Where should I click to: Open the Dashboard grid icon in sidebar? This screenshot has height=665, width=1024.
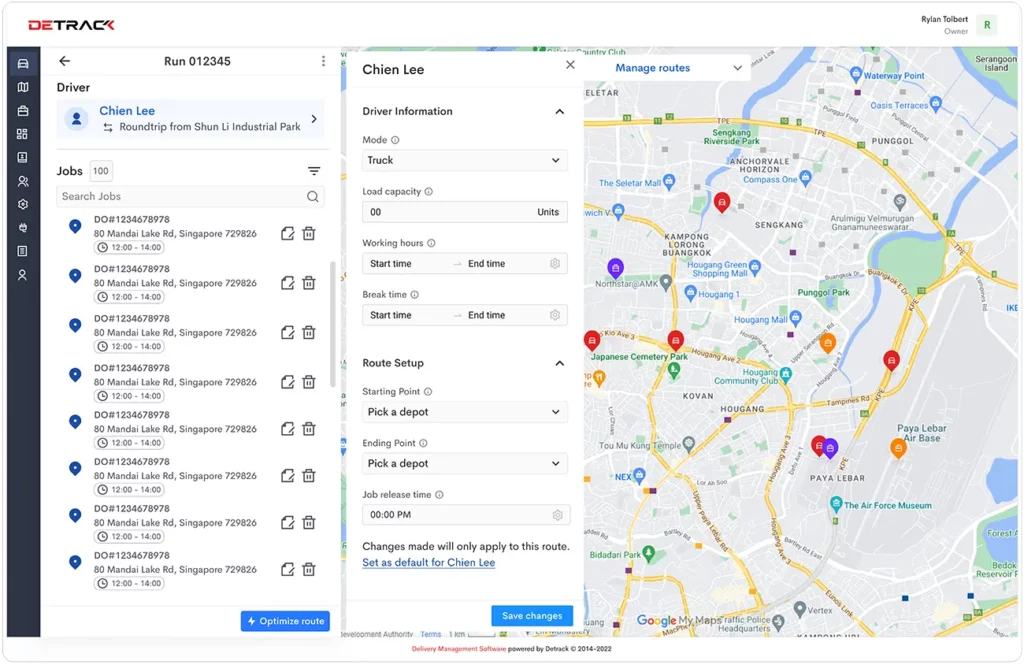(x=22, y=135)
